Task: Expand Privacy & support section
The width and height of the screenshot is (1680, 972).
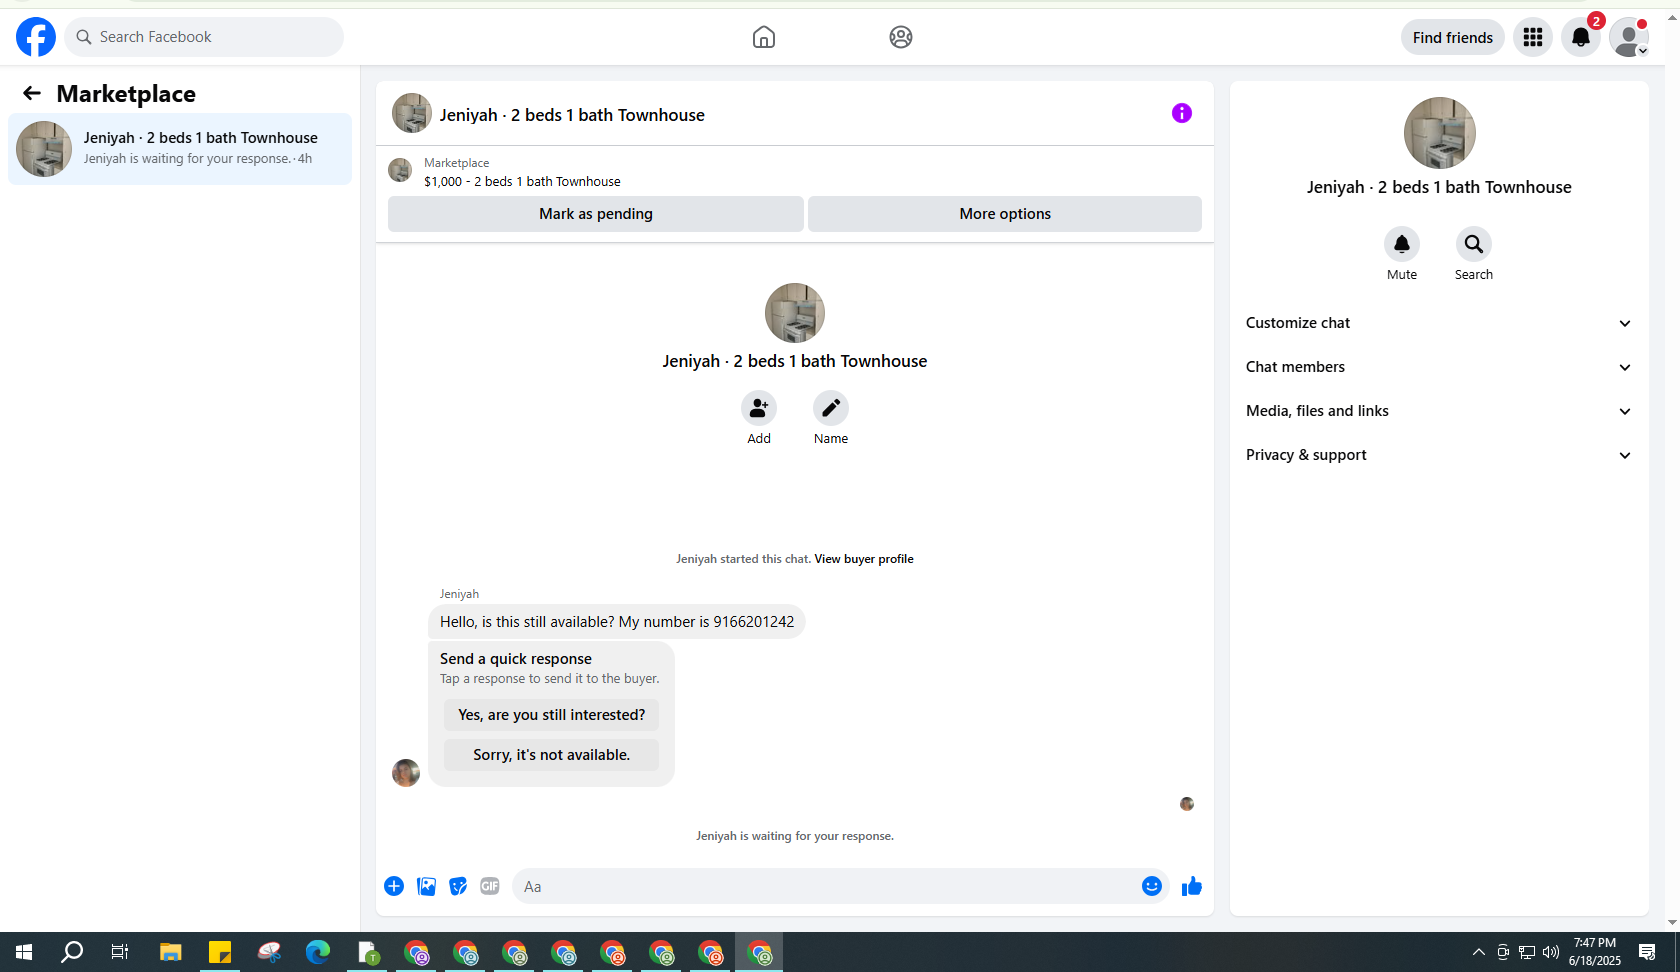Action: (1439, 455)
